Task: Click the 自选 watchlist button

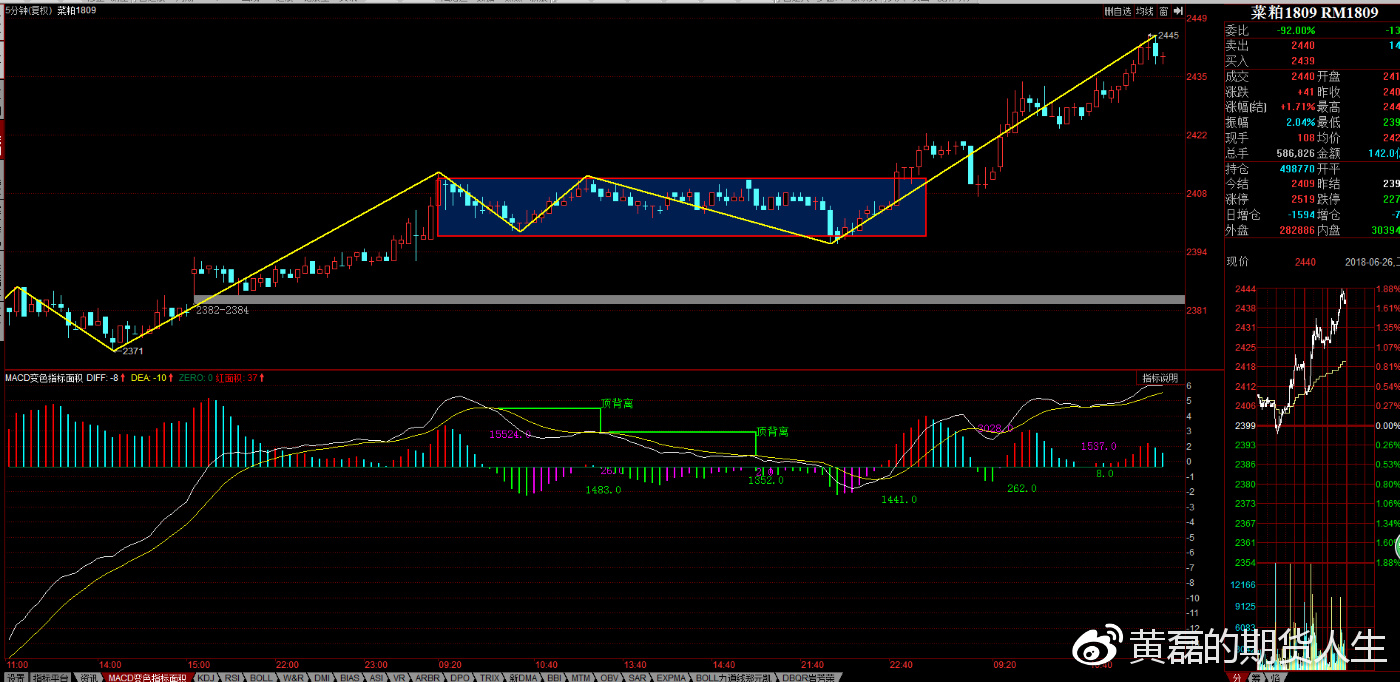Action: click(x=1118, y=11)
